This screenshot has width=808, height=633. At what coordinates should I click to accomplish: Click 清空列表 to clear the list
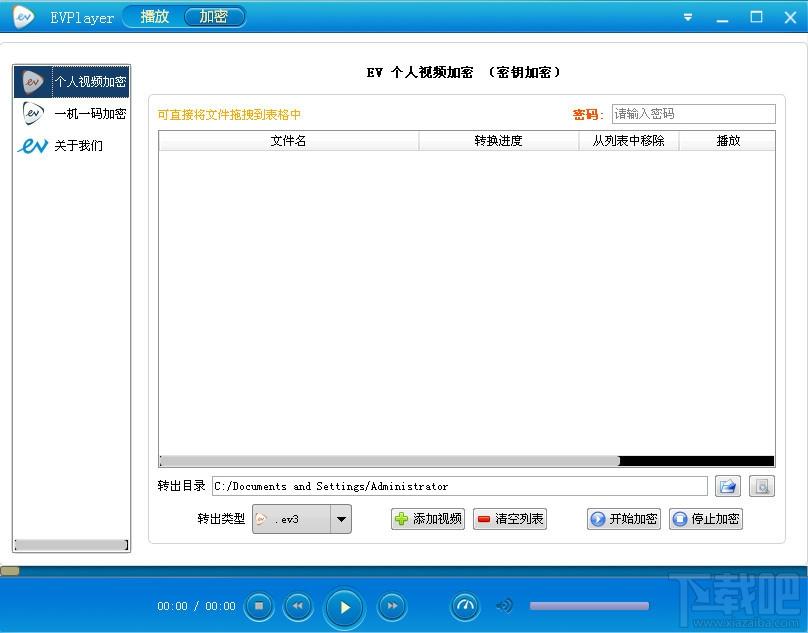click(x=510, y=519)
